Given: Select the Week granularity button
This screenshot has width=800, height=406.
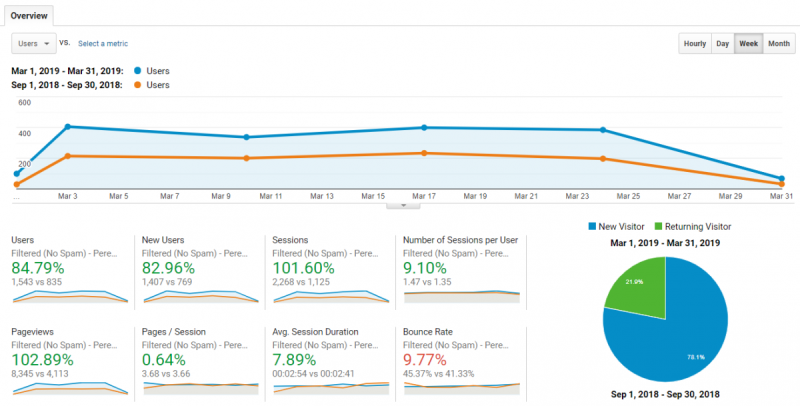Looking at the screenshot, I should pos(747,44).
